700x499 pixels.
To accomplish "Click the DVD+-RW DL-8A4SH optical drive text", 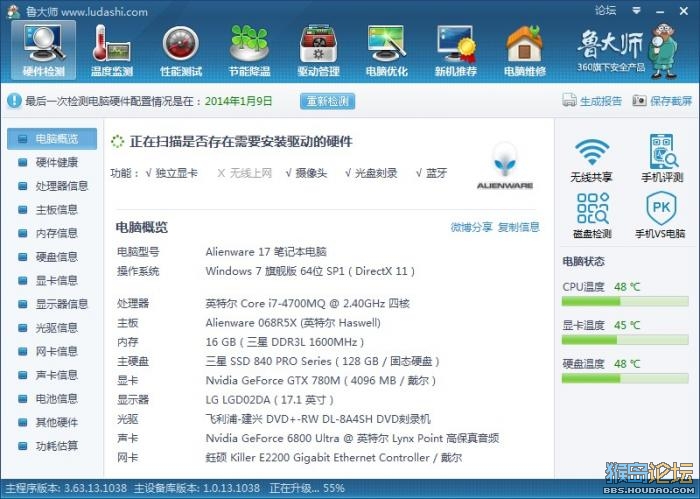I will click(318, 419).
